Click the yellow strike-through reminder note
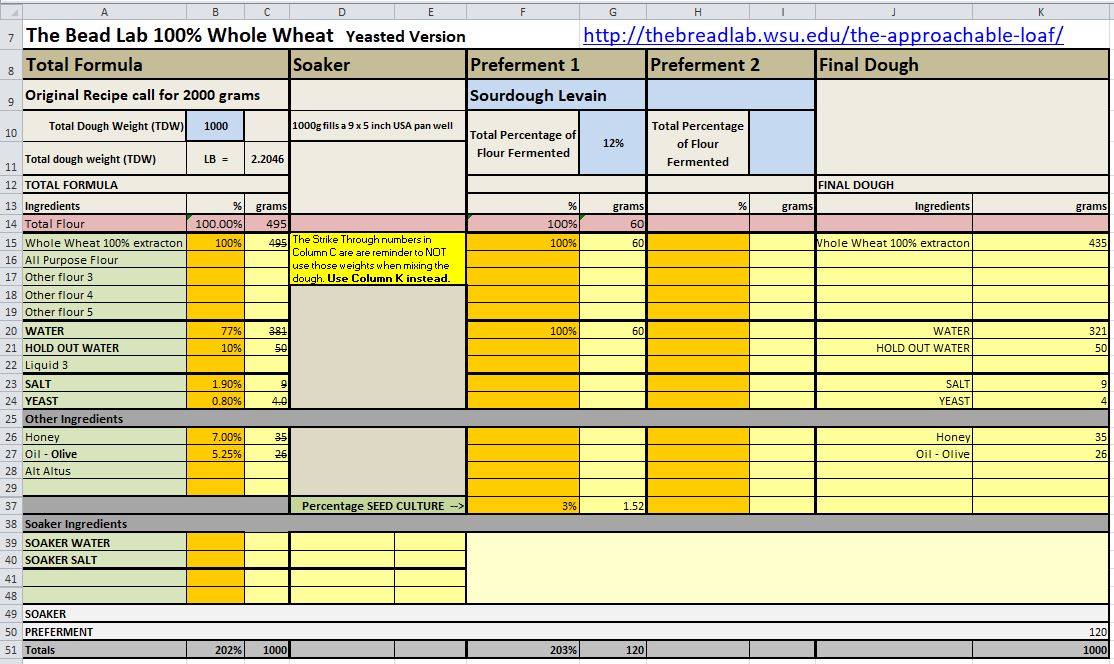Screen dimensions: 1114x664 (x=378, y=259)
